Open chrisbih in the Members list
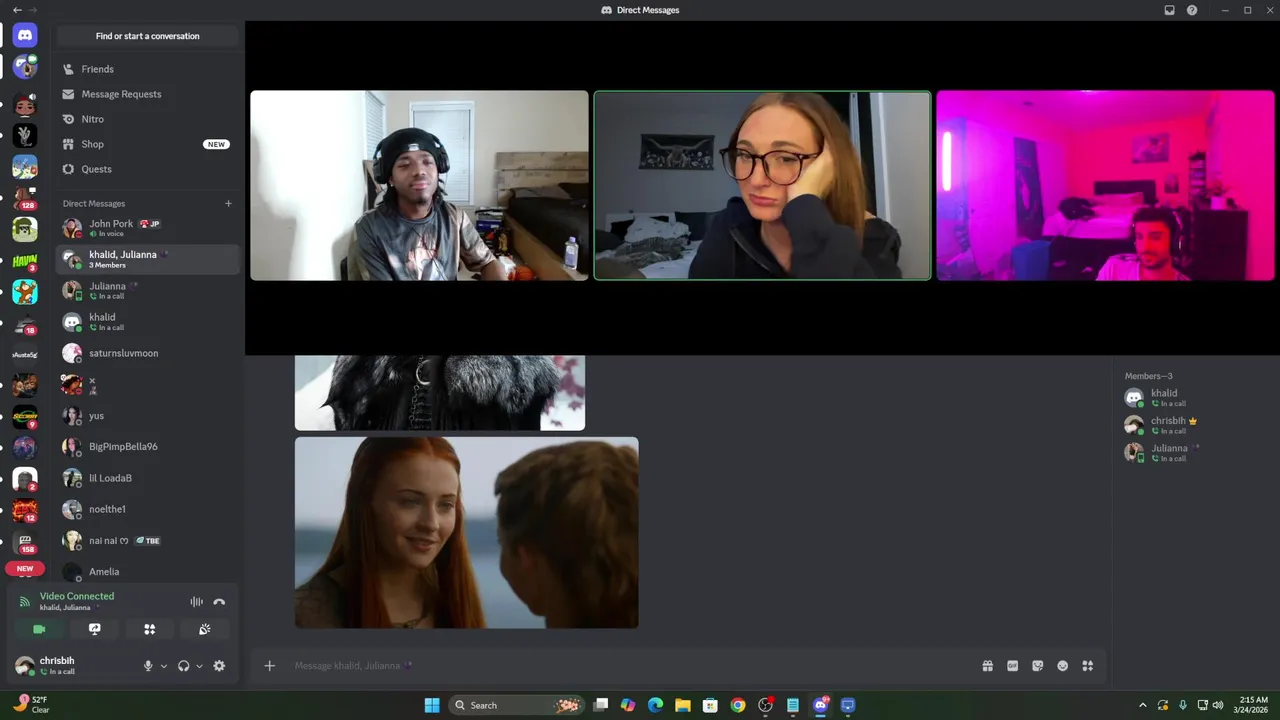This screenshot has height=720, width=1280. 1190,425
